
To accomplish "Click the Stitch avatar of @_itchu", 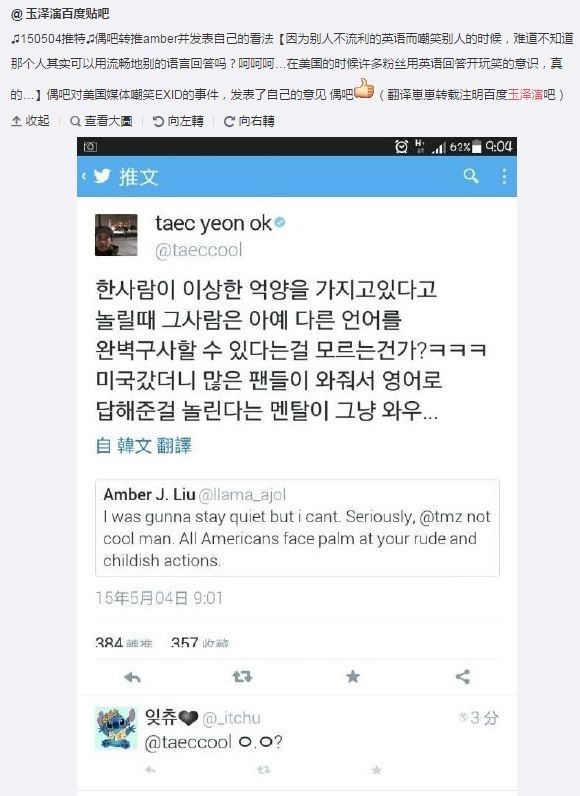I will click(x=116, y=728).
